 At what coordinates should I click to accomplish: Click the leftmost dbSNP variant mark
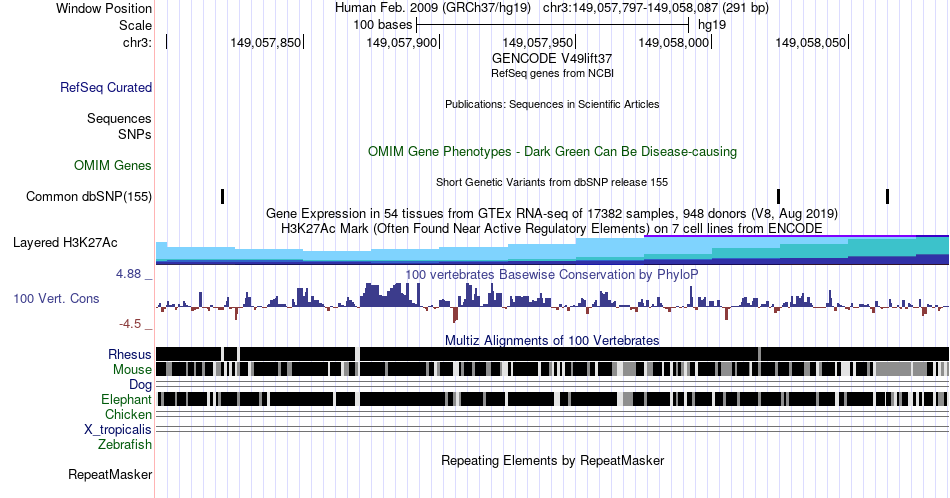222,196
